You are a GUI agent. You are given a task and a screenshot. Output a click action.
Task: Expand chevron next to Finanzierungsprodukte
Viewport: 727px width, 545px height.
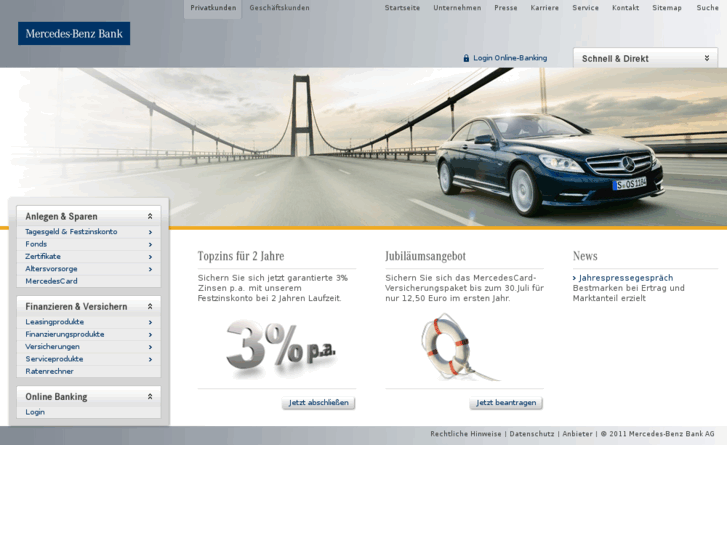pyautogui.click(x=150, y=334)
